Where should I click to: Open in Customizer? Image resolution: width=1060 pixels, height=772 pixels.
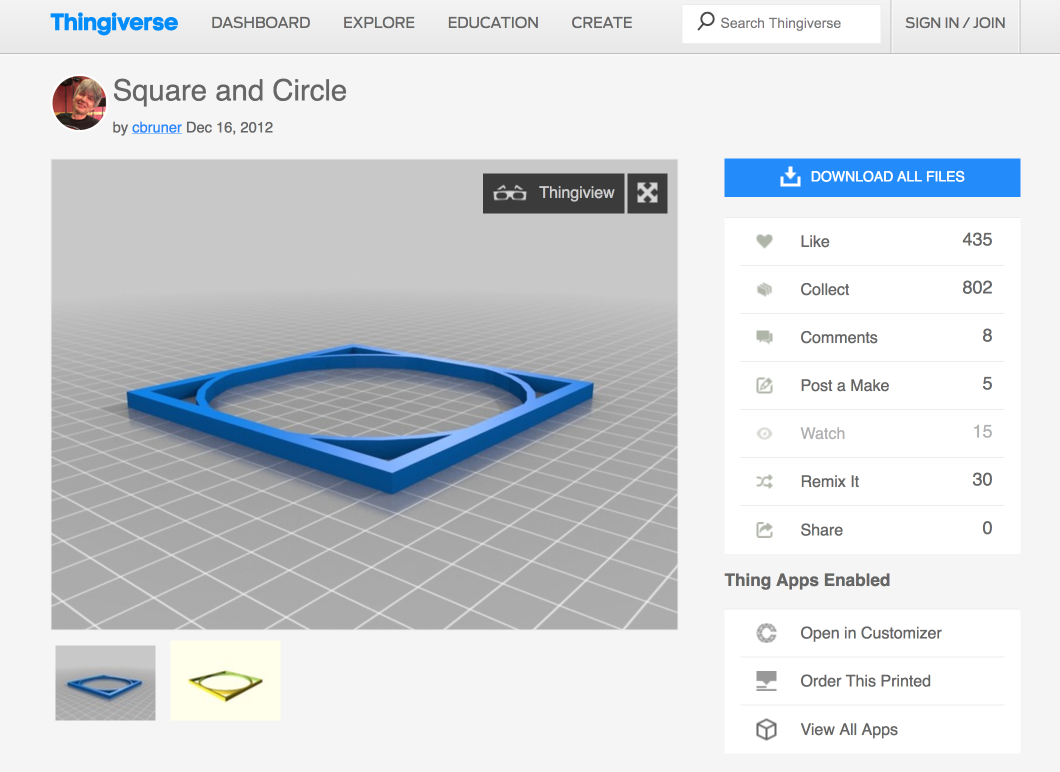(x=871, y=633)
